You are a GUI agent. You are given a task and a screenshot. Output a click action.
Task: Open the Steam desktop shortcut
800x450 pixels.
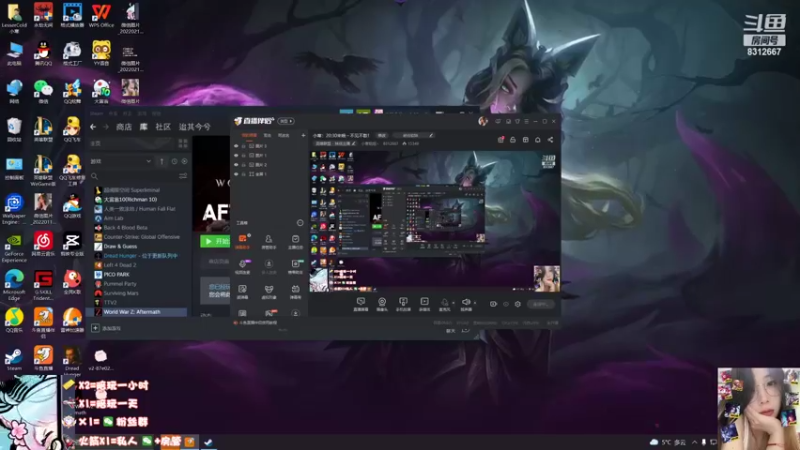tap(14, 358)
